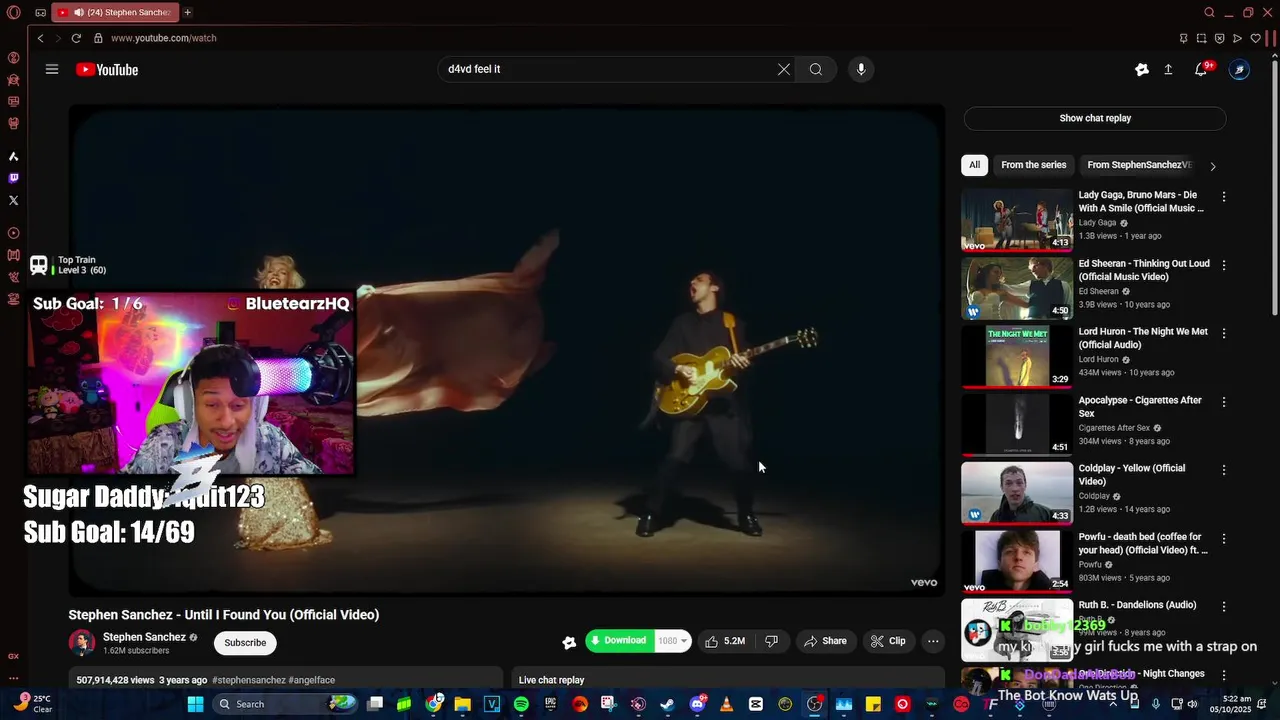Open the Apocalypse video thumbnail
Image resolution: width=1280 pixels, height=720 pixels.
click(x=1017, y=425)
